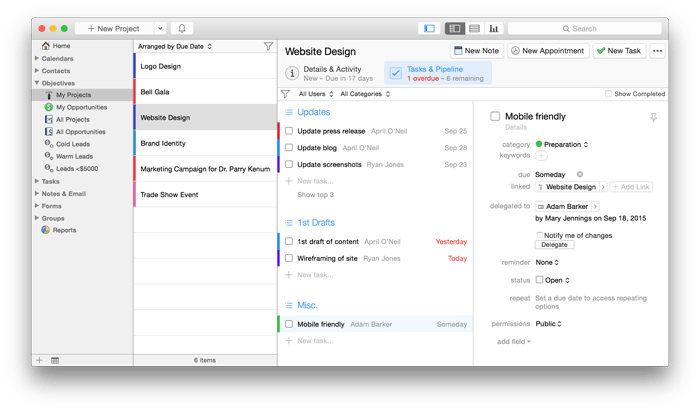The image size is (700, 411).
Task: Collapse the Objectives sidebar section
Action: pos(37,83)
